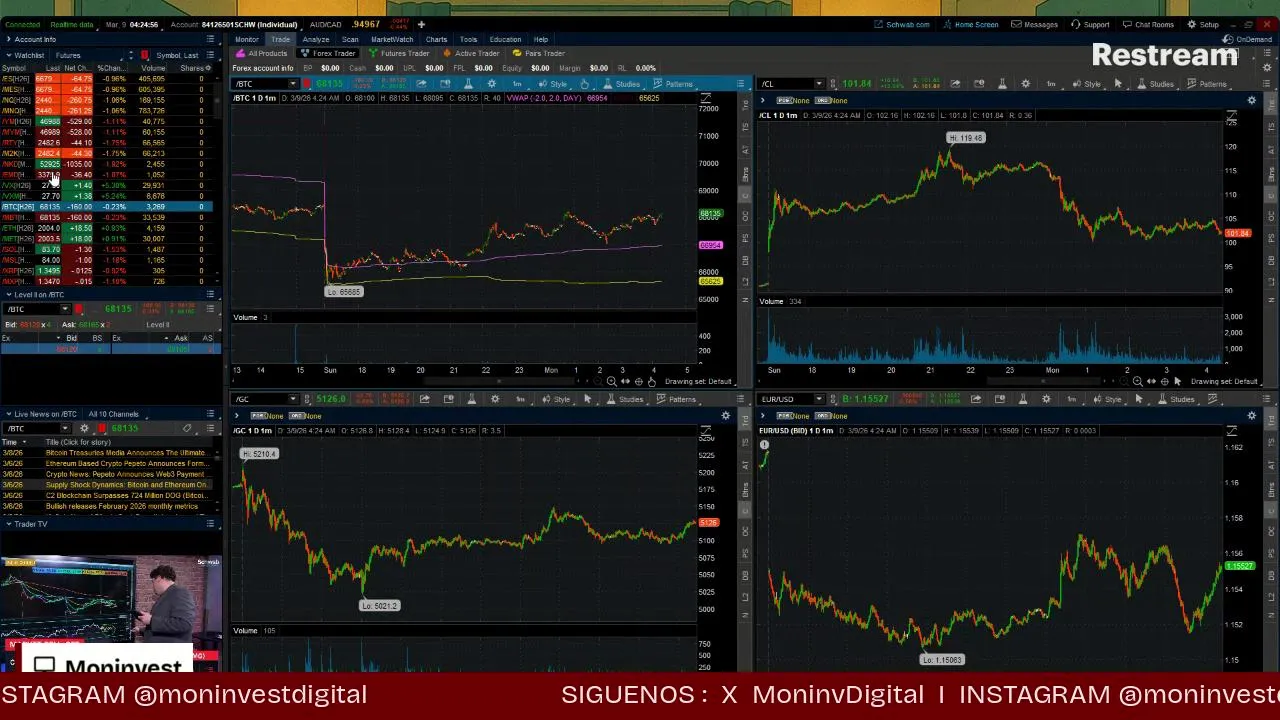Collapse the Watchlist section
The image size is (1280, 720).
click(8, 55)
